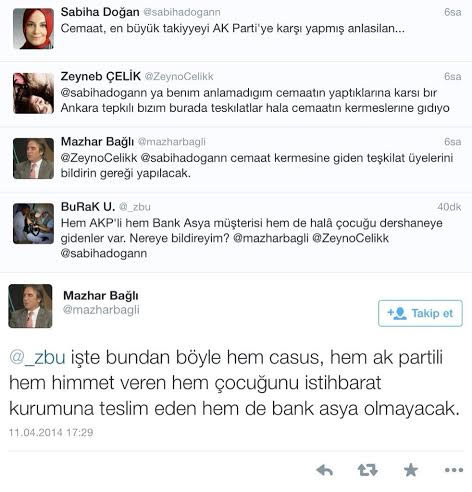
Task: Follow Mazhar Bağlı with Takip et button
Action: [420, 313]
